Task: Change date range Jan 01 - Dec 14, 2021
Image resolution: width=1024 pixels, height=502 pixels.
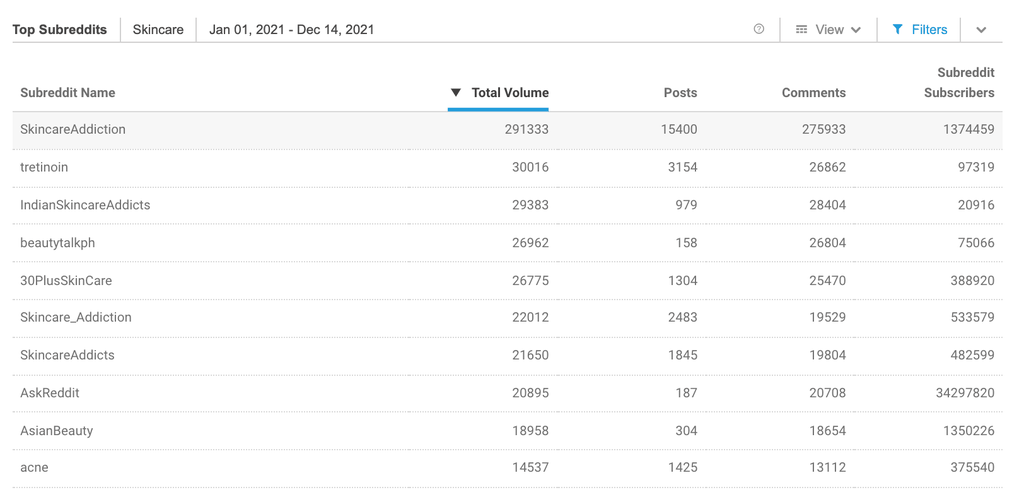Action: click(x=291, y=30)
